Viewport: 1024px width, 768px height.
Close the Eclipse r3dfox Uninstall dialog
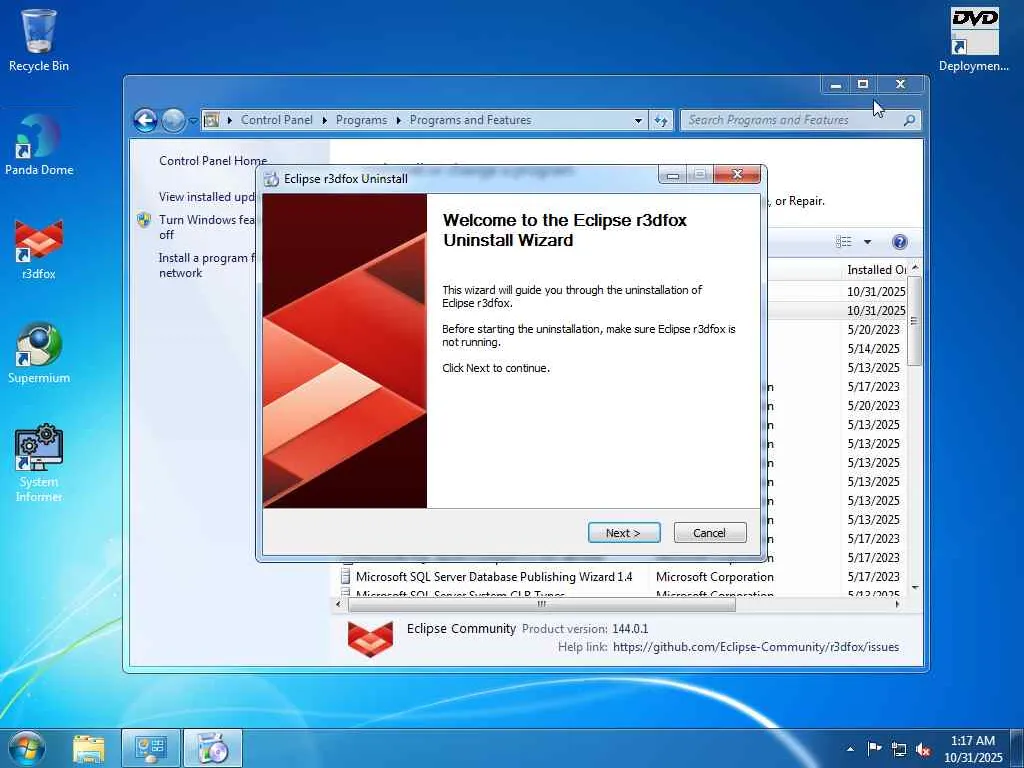click(x=737, y=174)
